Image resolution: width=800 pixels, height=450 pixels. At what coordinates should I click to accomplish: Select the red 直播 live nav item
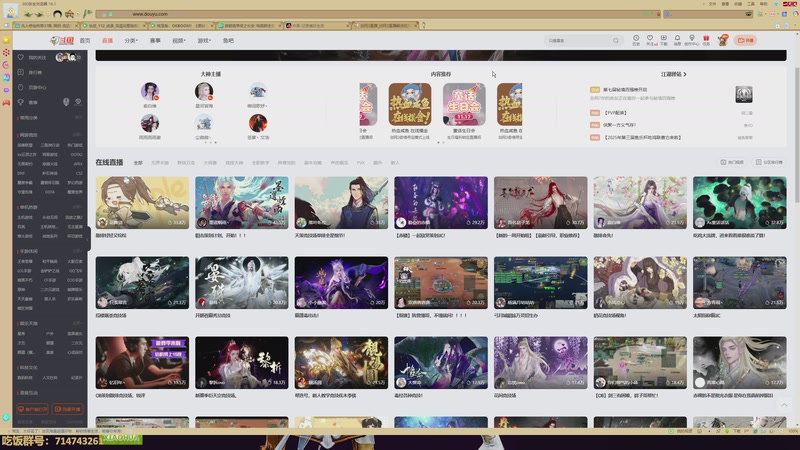pos(107,40)
